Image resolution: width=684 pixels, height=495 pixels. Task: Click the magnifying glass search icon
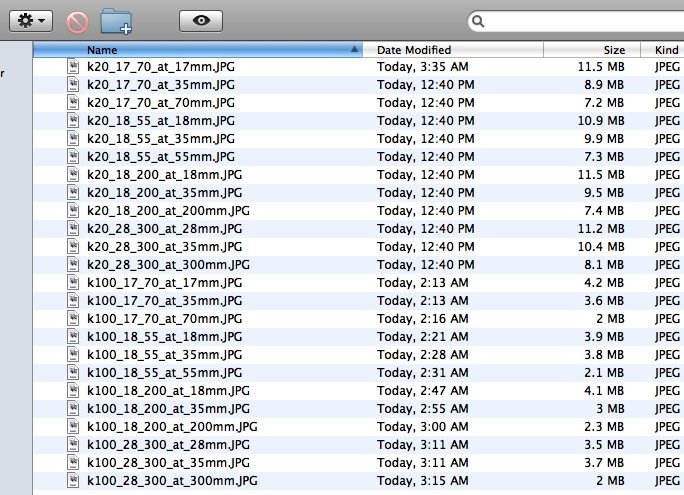click(481, 21)
